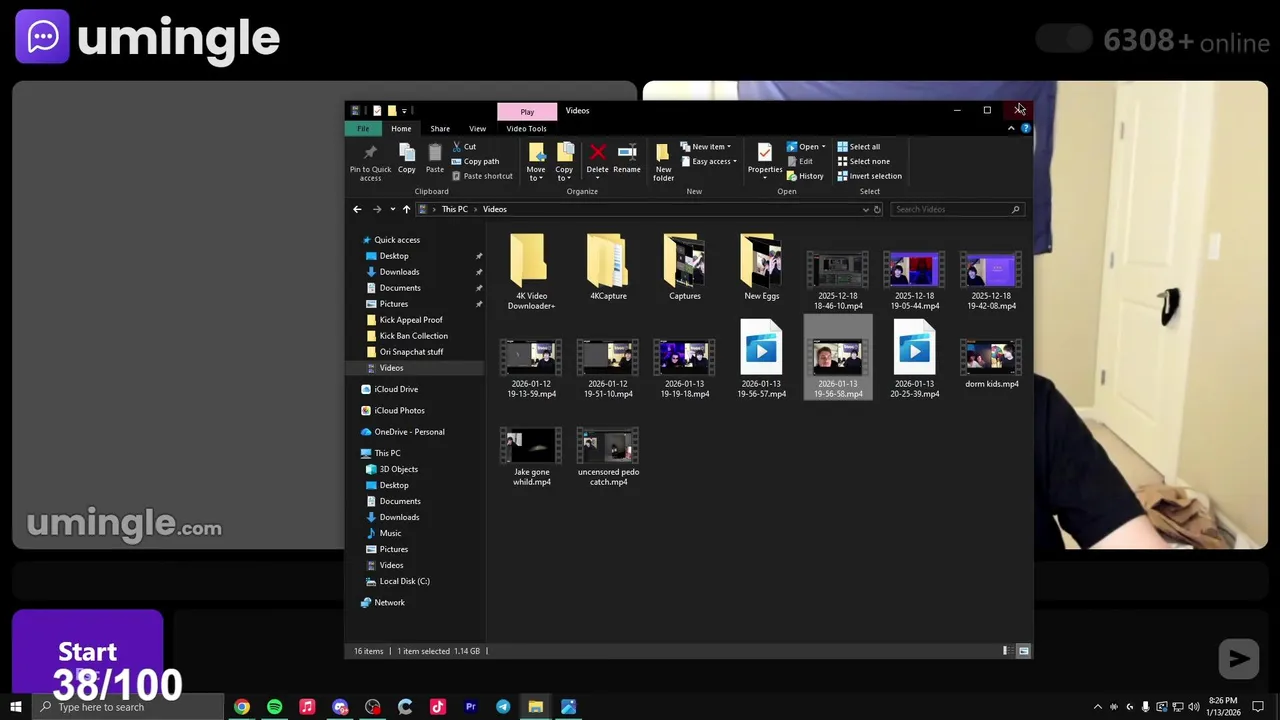Open the Easy access dropdown

coord(708,161)
